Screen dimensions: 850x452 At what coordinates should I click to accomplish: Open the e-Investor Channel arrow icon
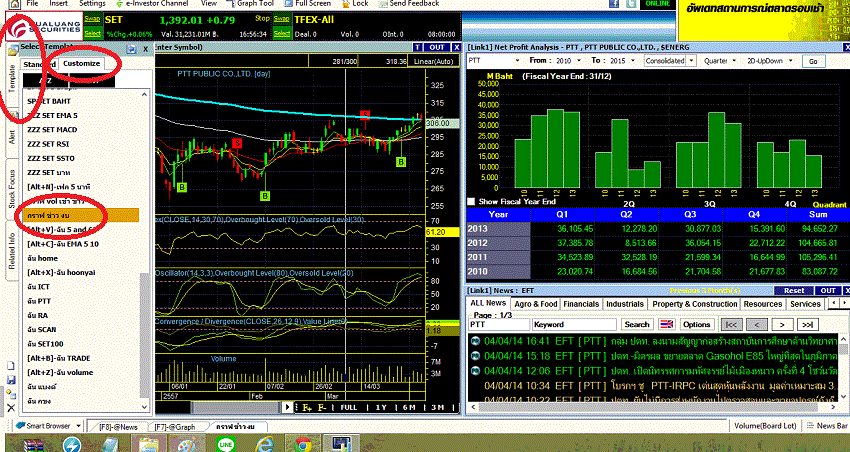pos(118,4)
